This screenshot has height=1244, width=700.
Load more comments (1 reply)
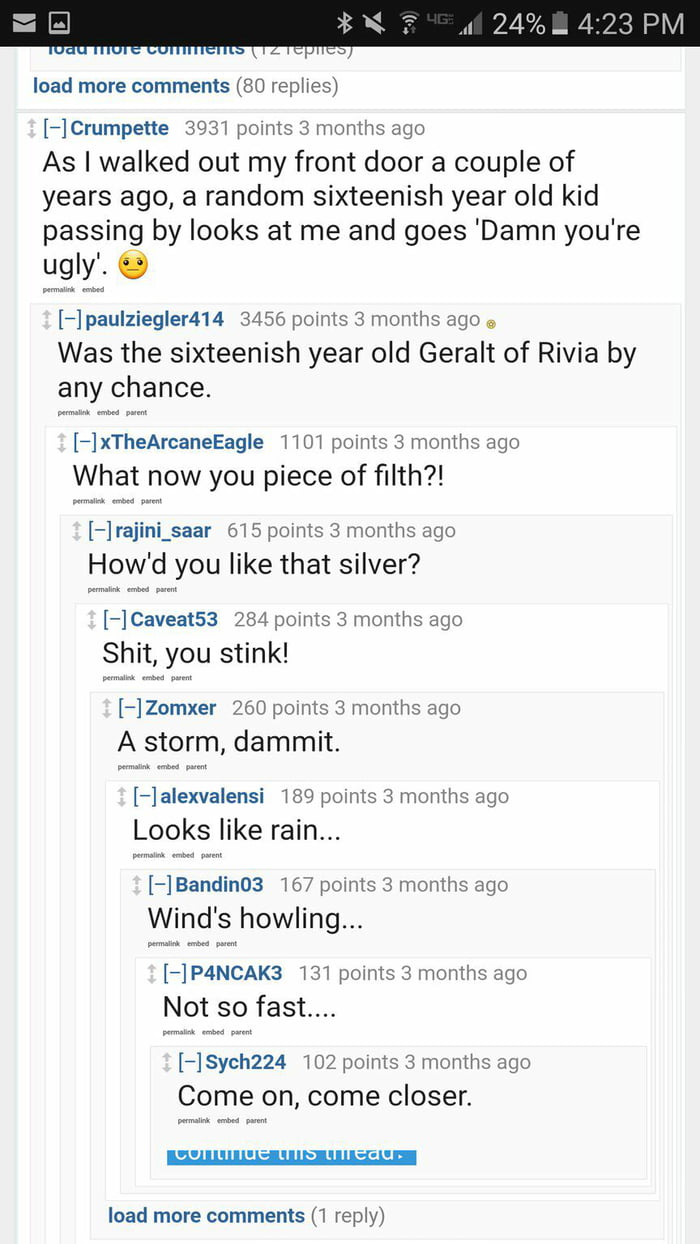(206, 1216)
